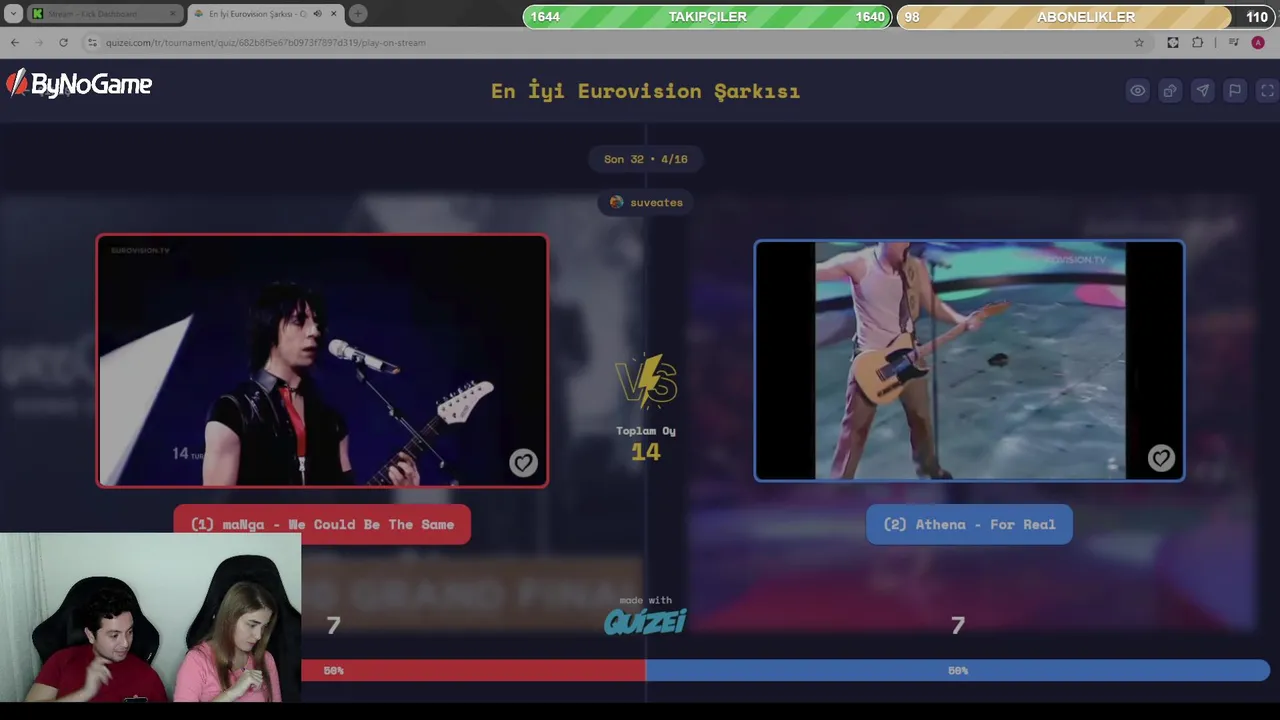
Task: Click the red 50% vote bar
Action: [x=473, y=671]
